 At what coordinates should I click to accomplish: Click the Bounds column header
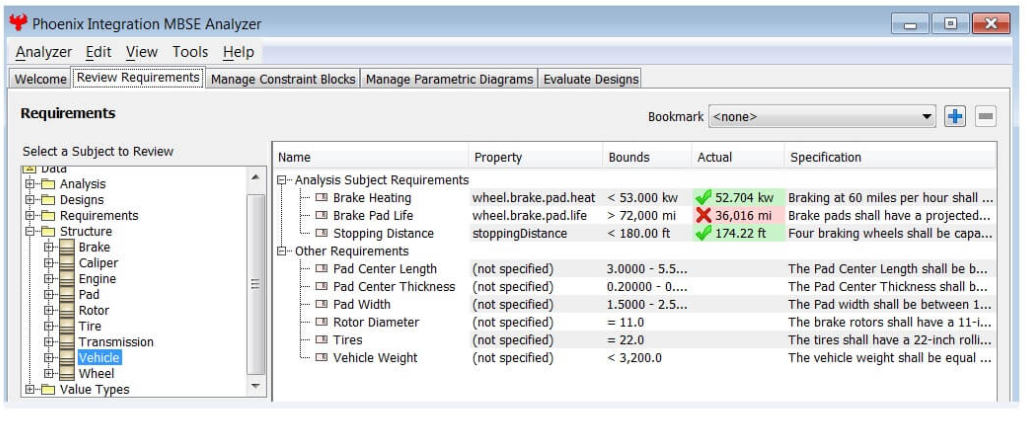tap(647, 158)
